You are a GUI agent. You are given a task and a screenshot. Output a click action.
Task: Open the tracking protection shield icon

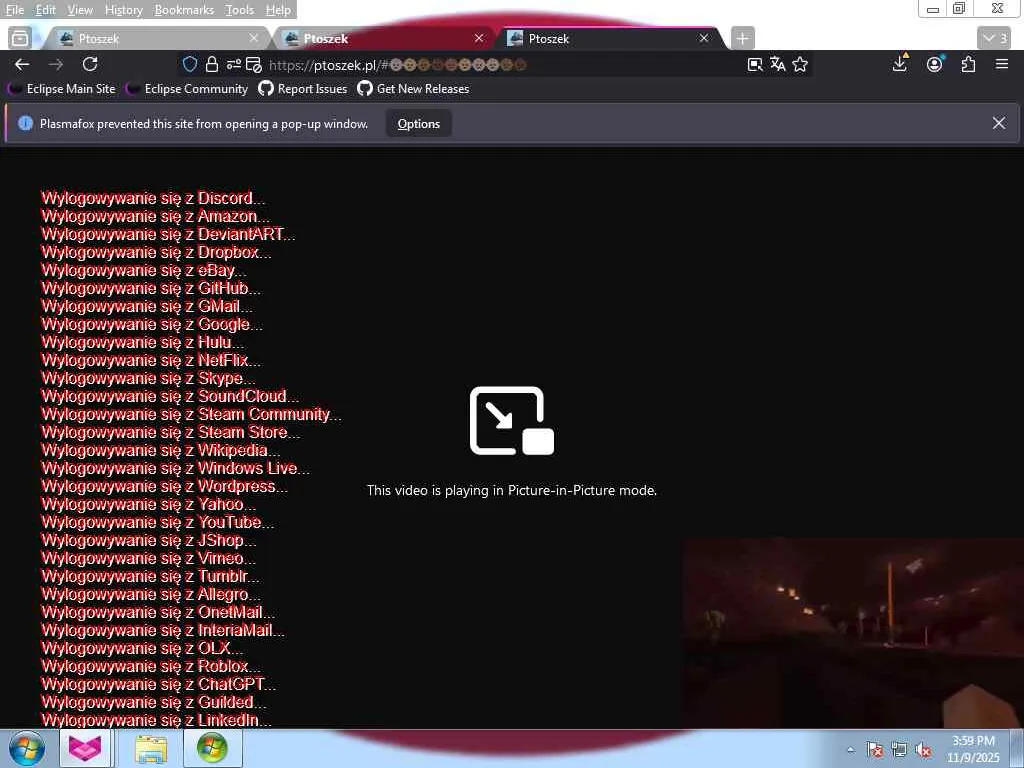coord(190,64)
